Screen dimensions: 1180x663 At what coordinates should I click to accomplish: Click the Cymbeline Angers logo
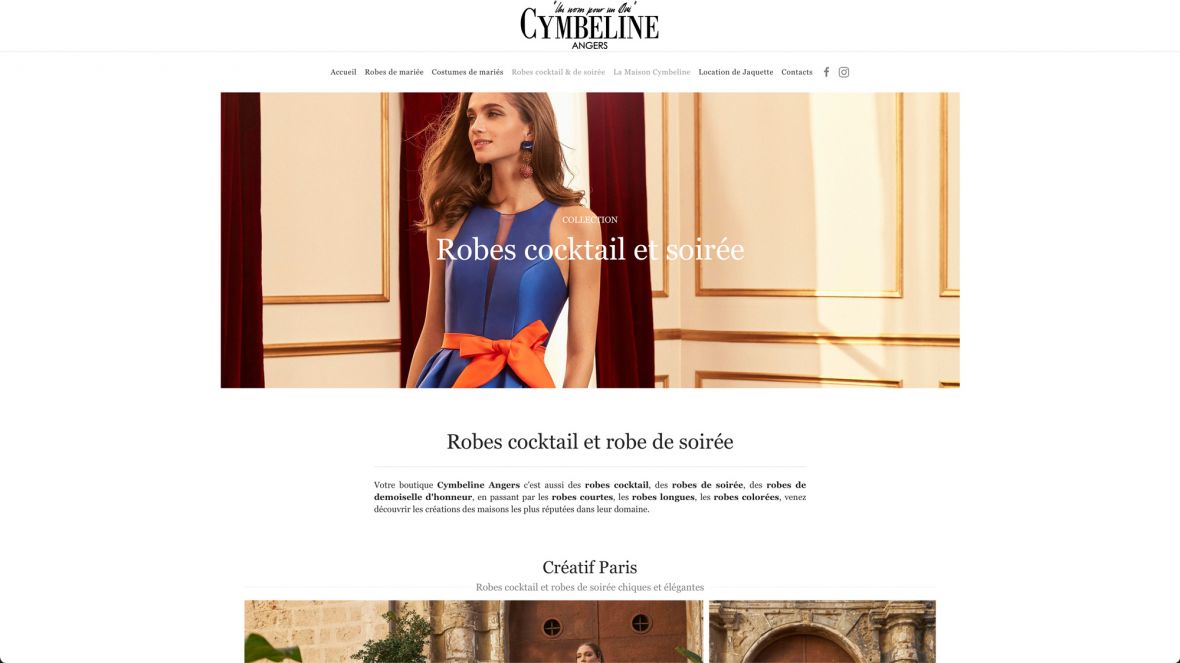coord(589,26)
